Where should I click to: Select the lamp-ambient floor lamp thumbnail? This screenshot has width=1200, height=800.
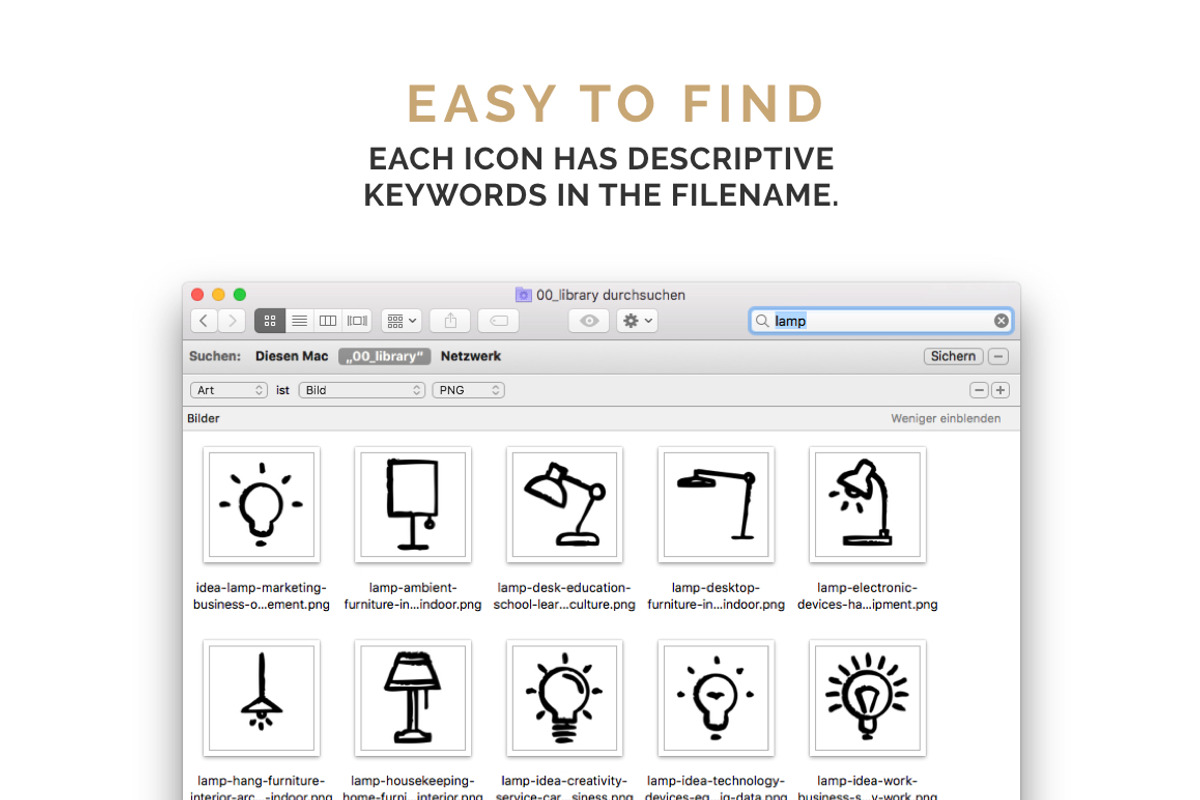point(413,505)
